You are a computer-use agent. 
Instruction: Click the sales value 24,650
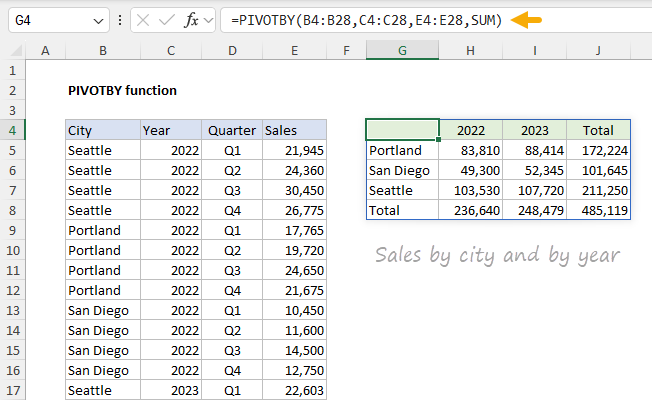click(294, 270)
